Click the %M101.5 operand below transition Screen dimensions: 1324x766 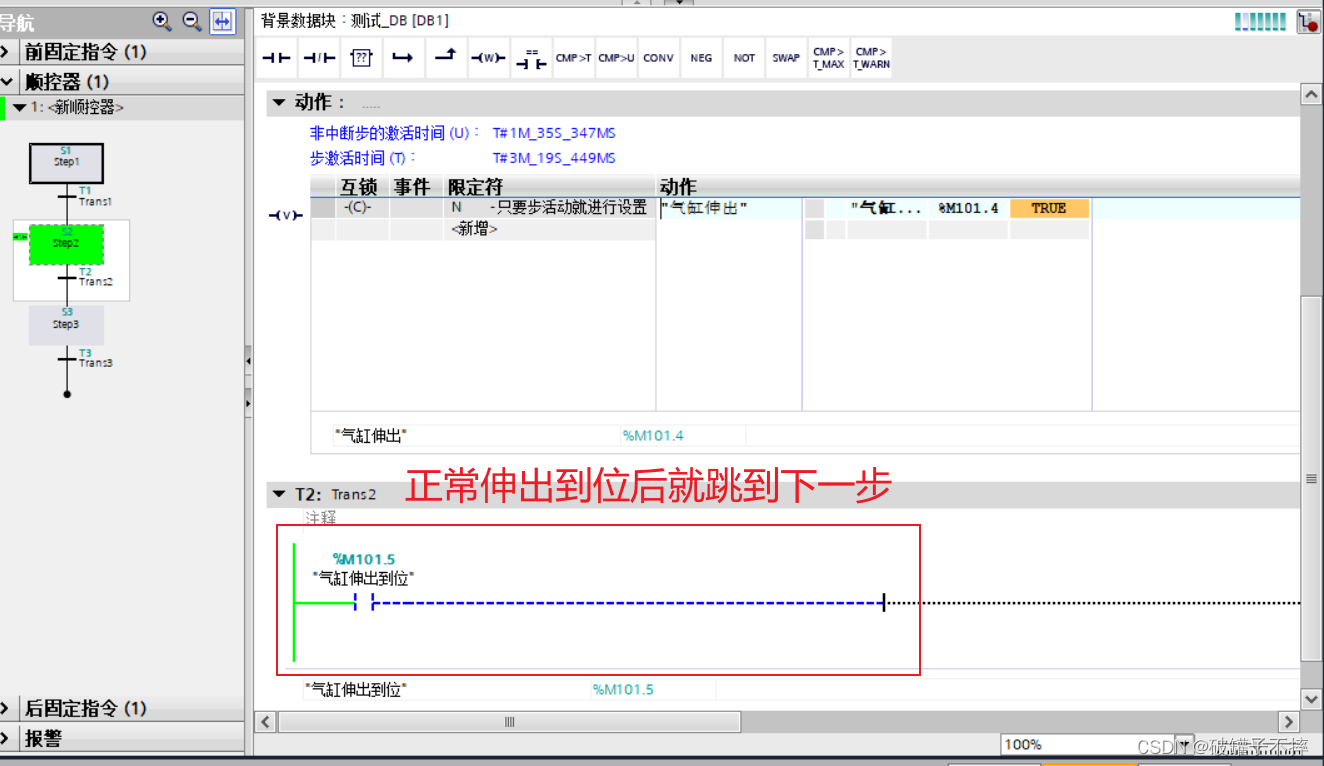coord(623,689)
